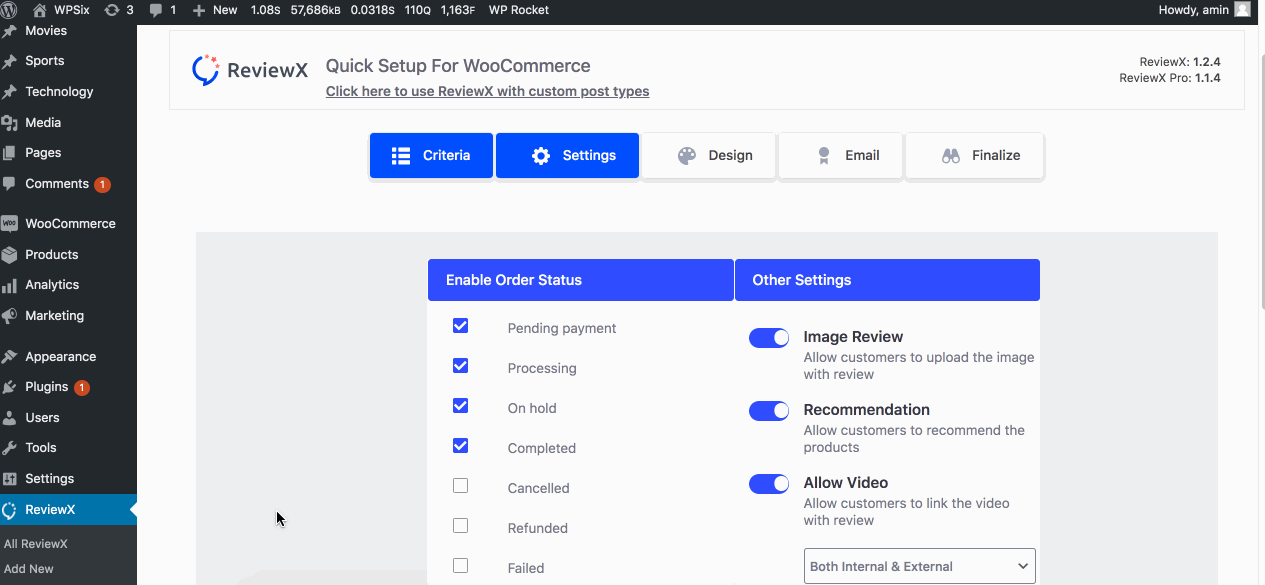Click the Appearance paintbrush icon
The width and height of the screenshot is (1265, 585).
coord(10,357)
